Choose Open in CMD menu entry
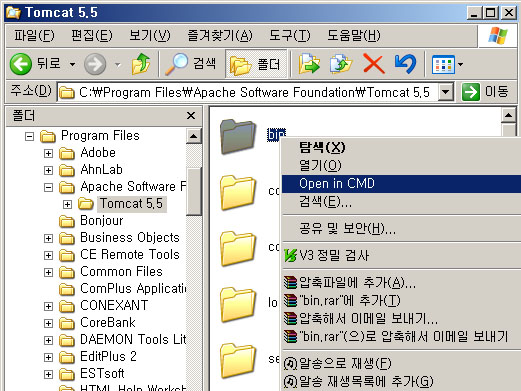This screenshot has height=391, width=521. tap(401, 184)
